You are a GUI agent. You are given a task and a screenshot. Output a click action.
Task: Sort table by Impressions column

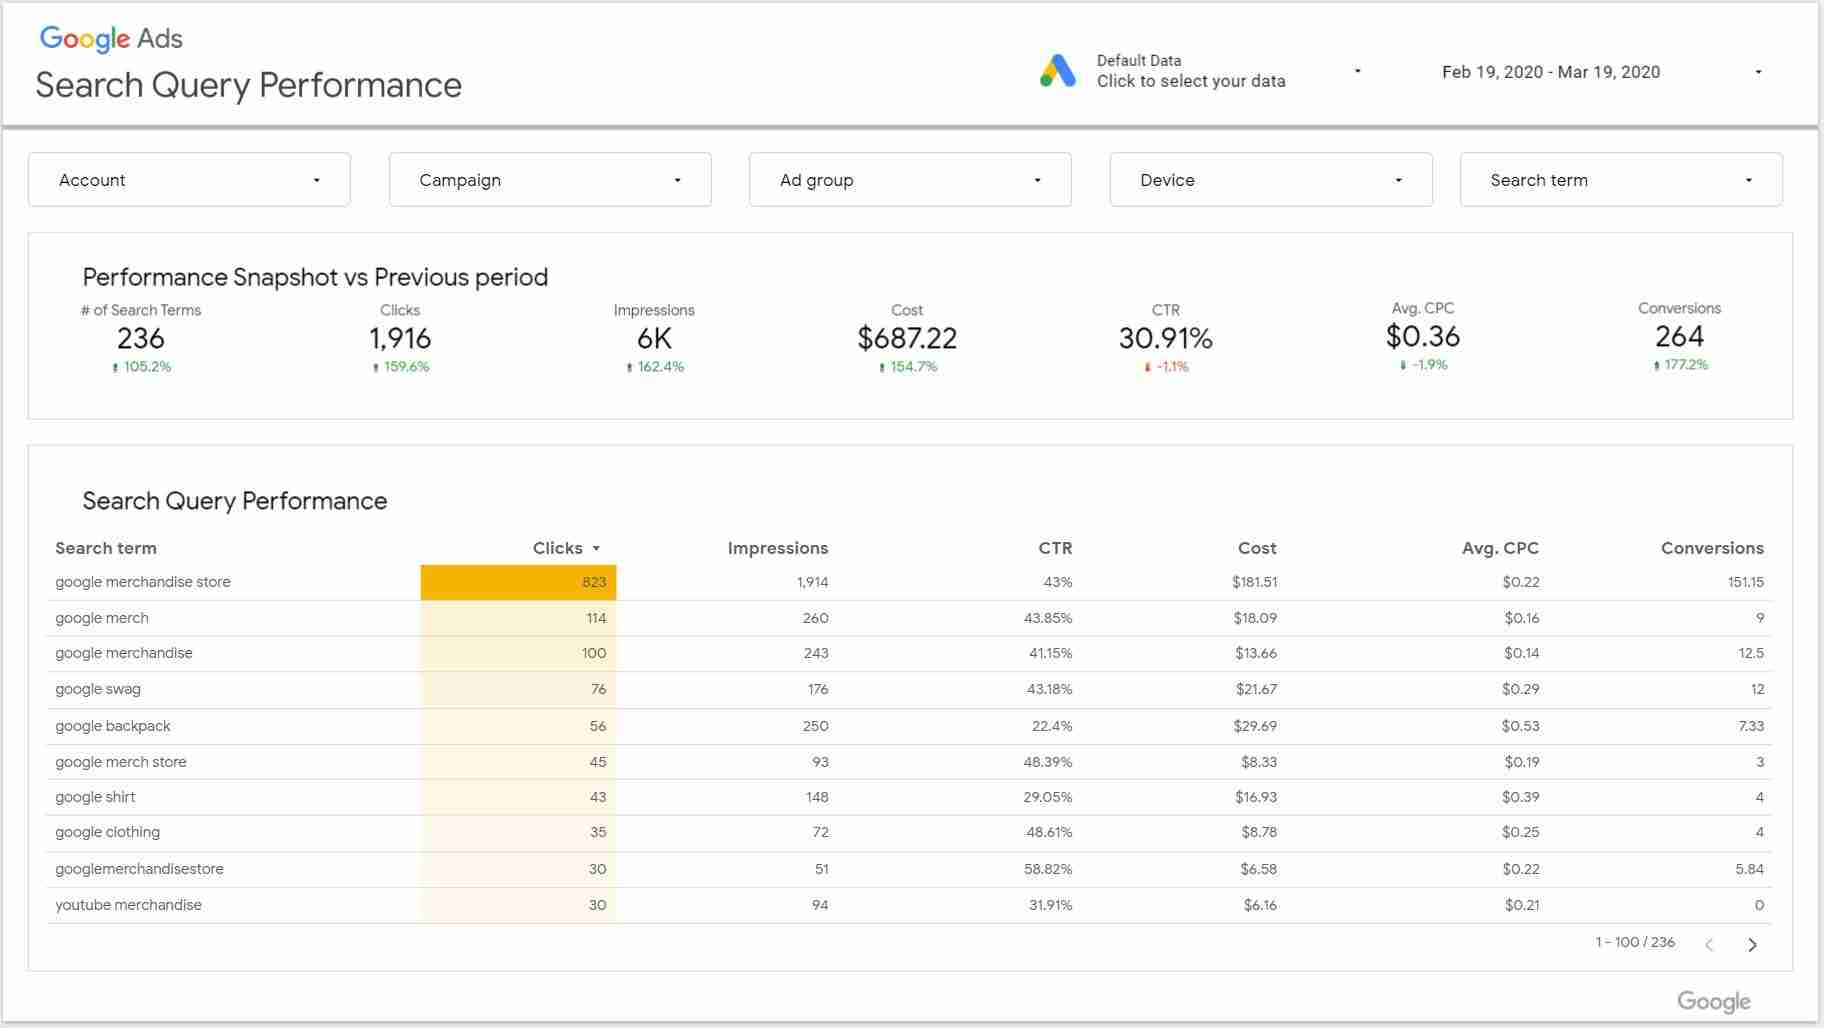(x=777, y=548)
